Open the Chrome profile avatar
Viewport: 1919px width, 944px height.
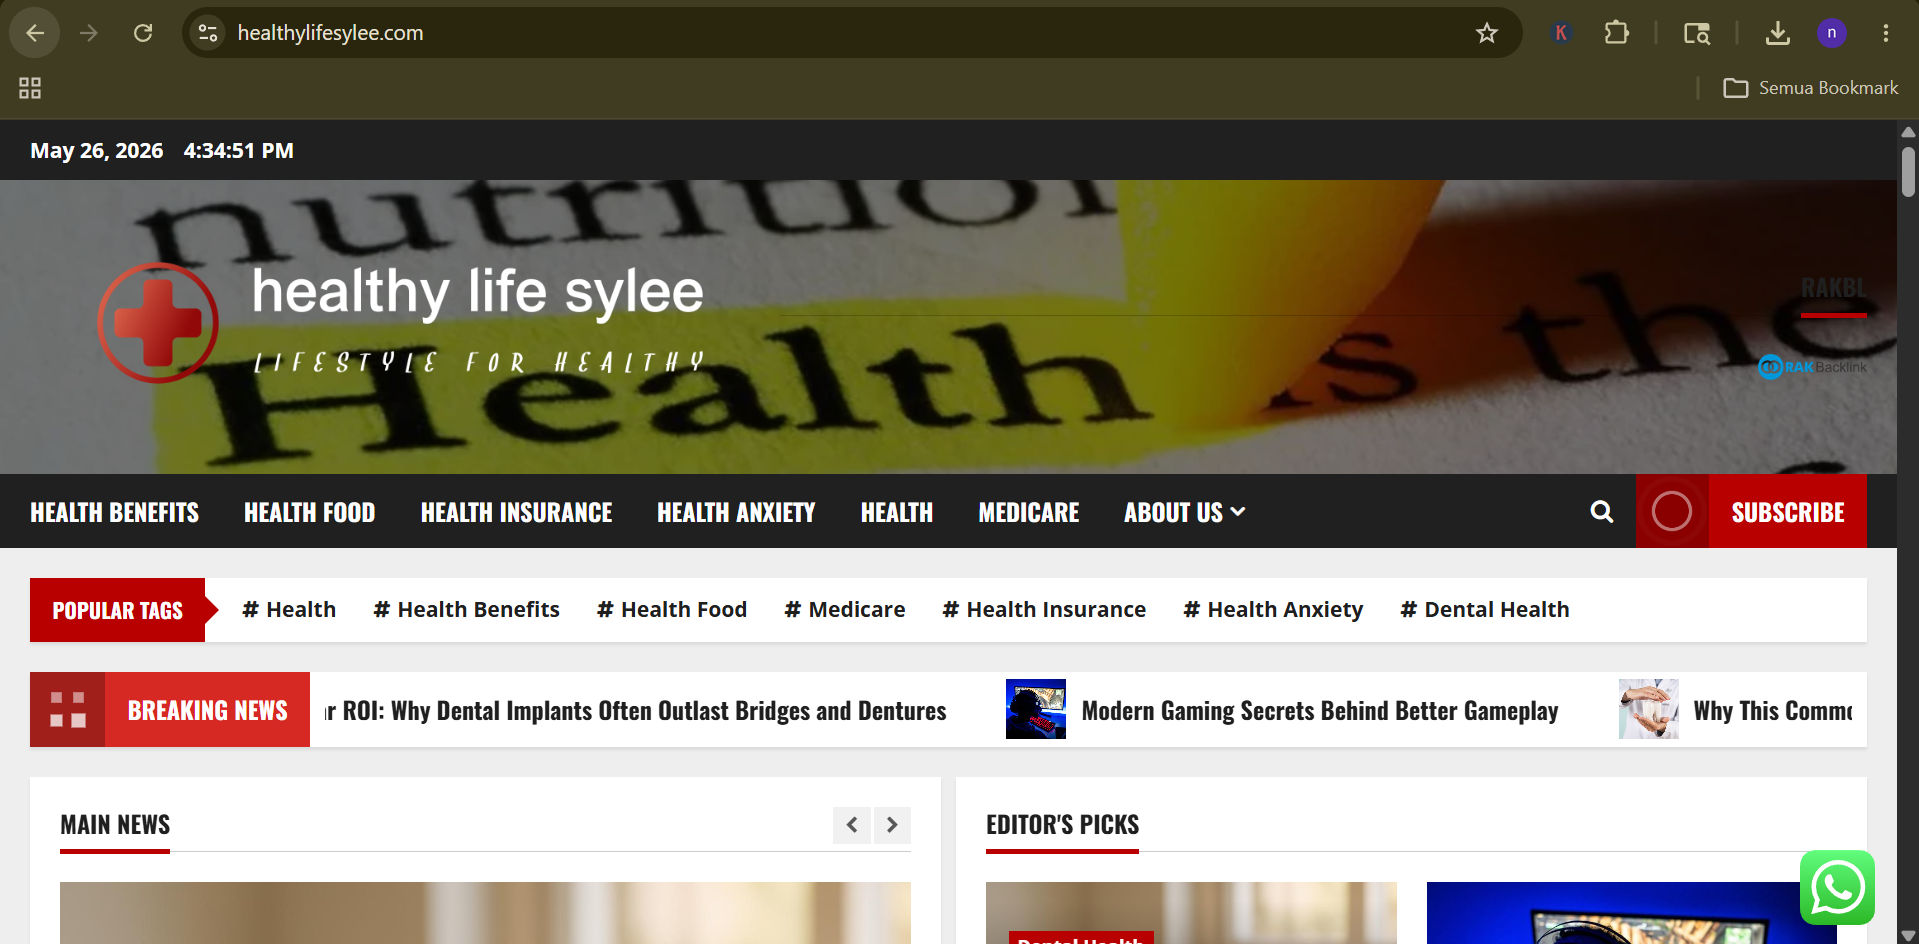[1831, 33]
